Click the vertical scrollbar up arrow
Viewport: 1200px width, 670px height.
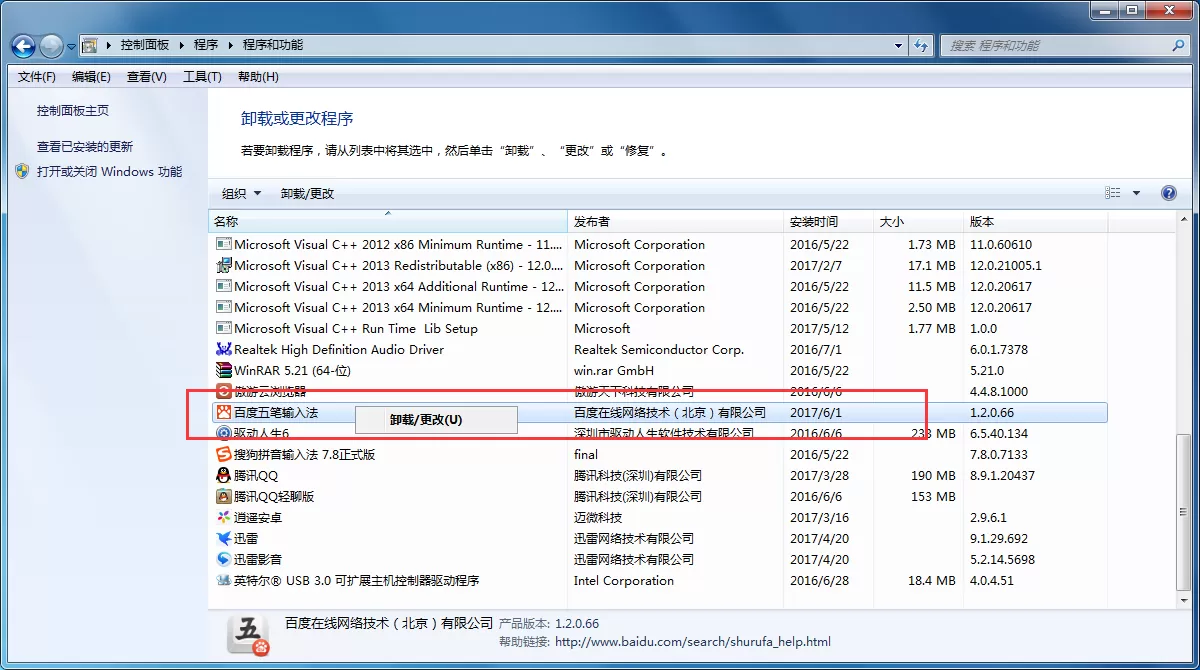click(x=1184, y=220)
